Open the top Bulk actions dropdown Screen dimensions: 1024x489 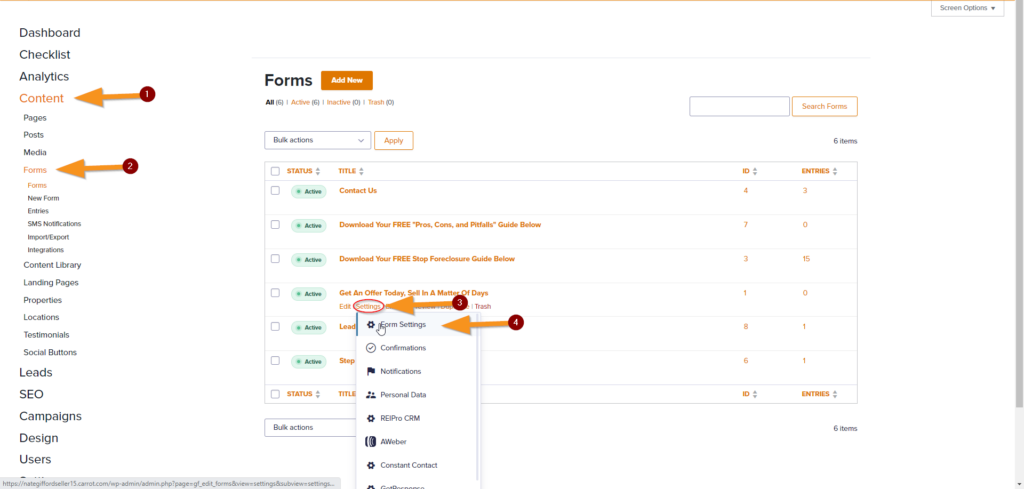[x=317, y=141]
